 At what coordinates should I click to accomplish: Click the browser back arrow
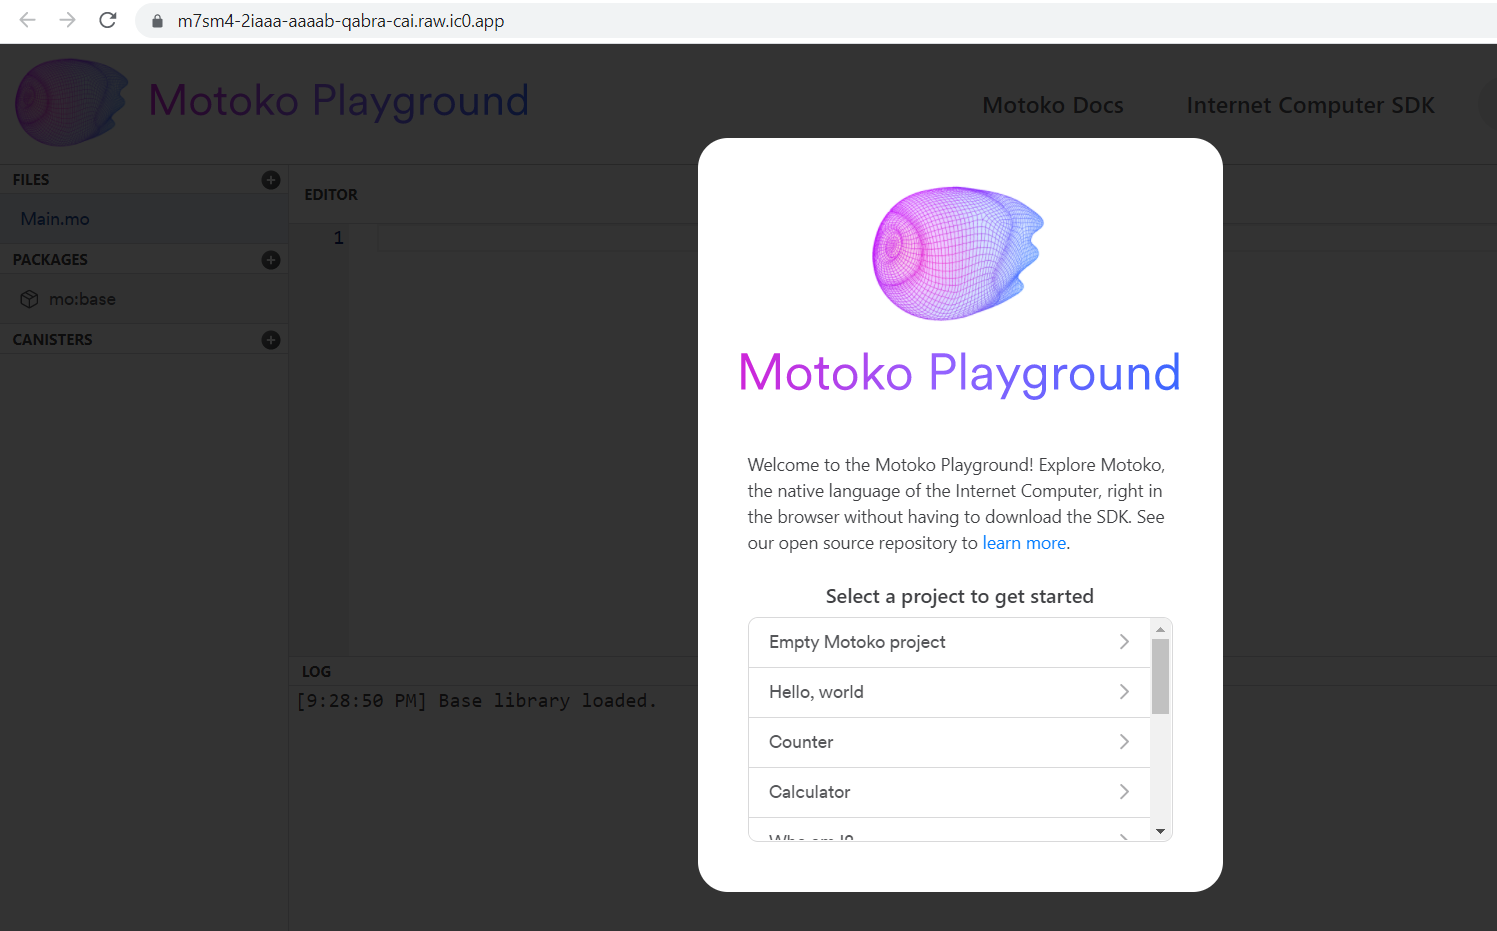click(27, 20)
